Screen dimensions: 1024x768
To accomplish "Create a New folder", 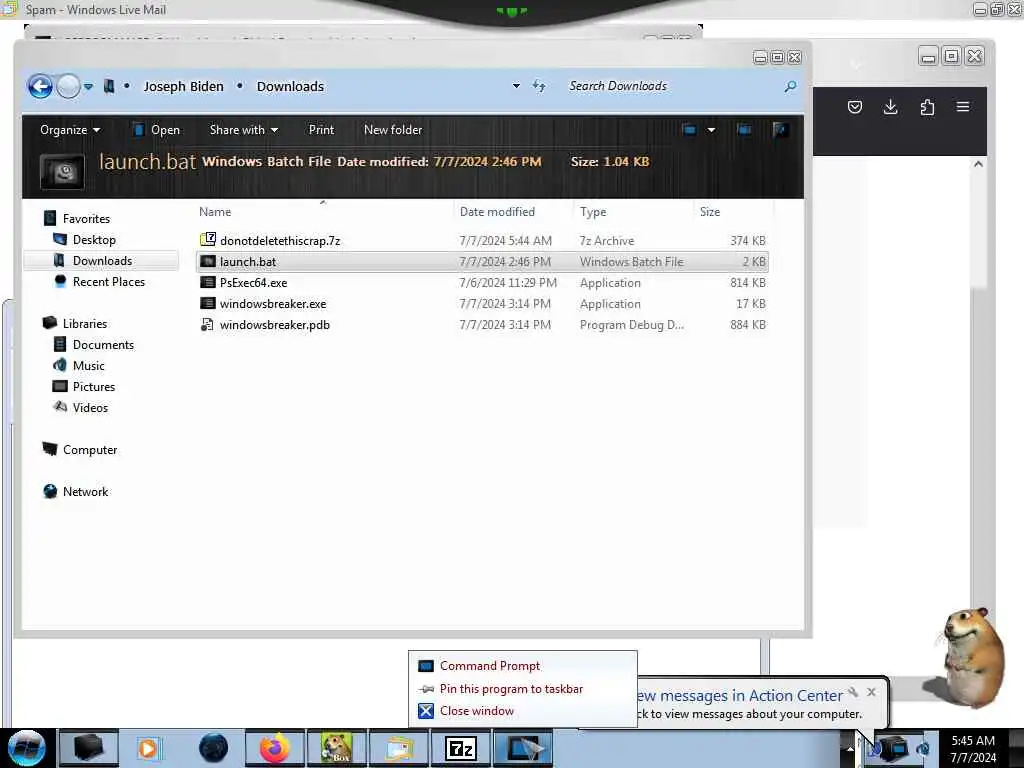I will coord(393,129).
